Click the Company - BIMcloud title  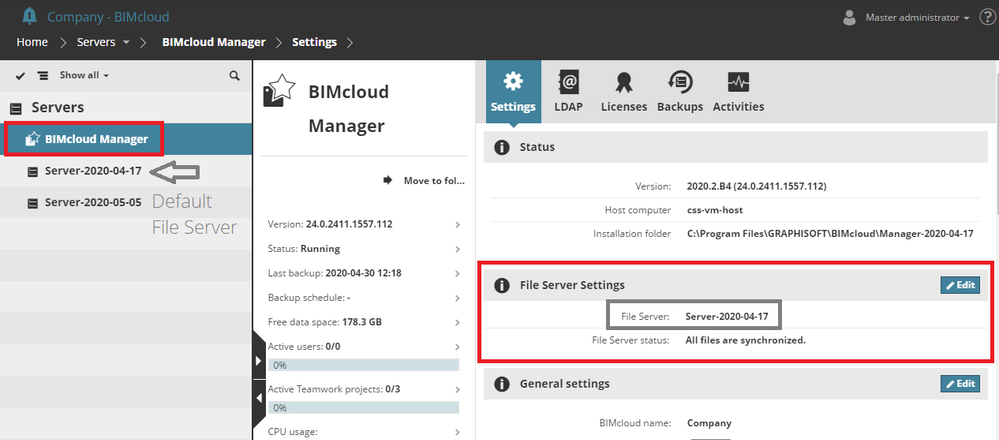pos(108,17)
